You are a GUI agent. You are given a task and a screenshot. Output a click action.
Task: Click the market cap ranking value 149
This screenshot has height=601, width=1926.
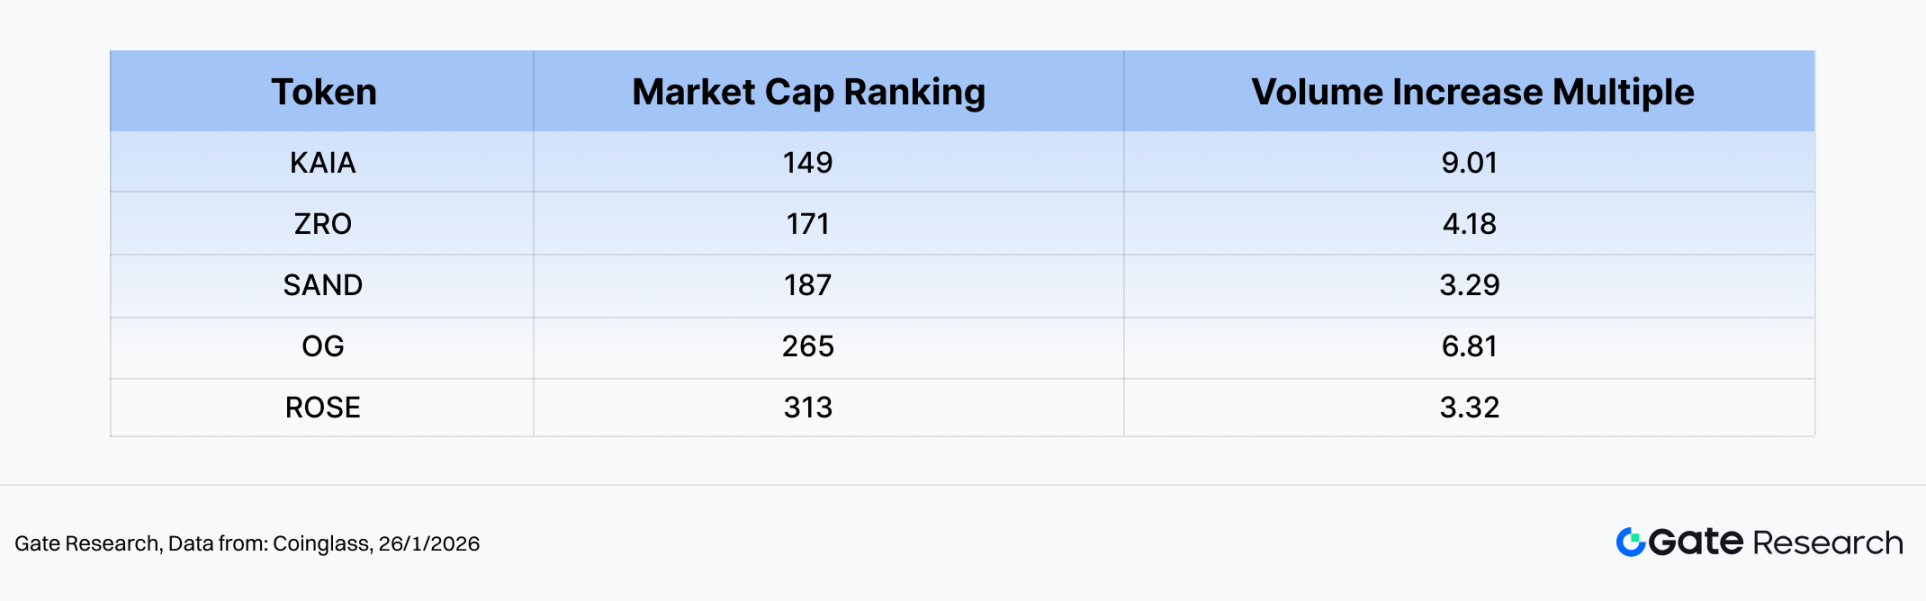click(x=808, y=163)
